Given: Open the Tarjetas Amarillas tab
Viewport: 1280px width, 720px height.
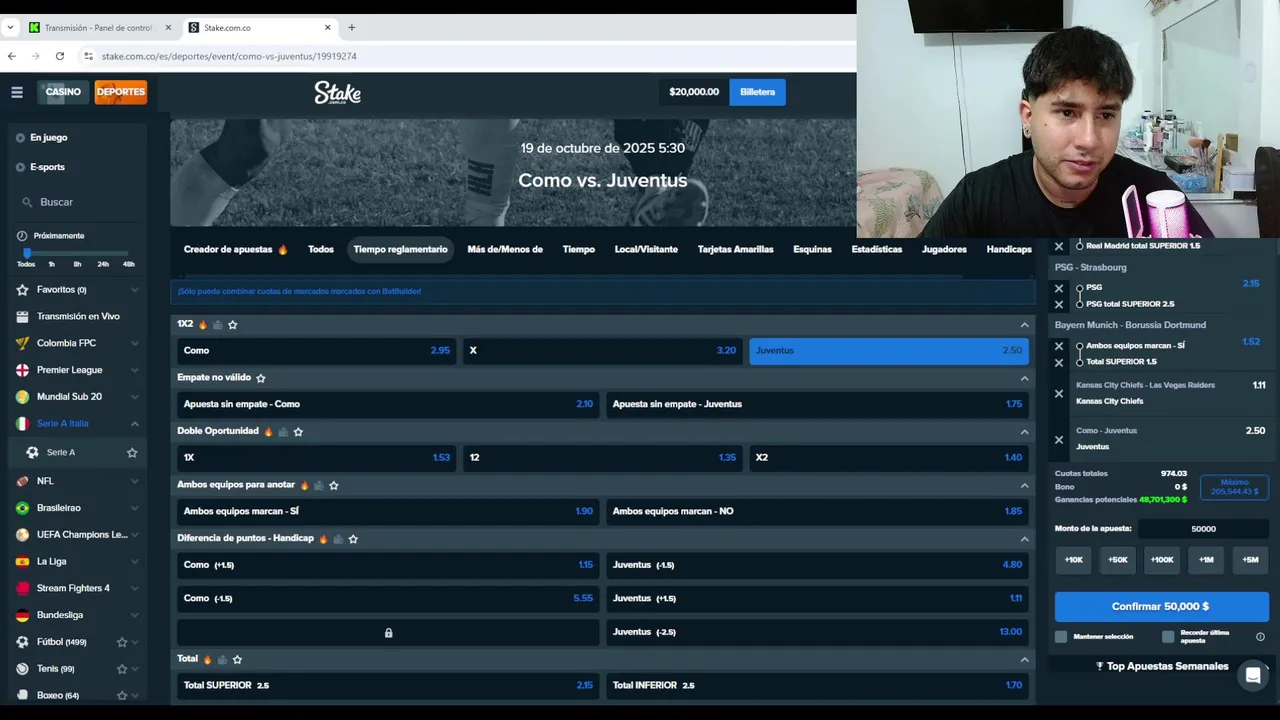Looking at the screenshot, I should click(736, 250).
